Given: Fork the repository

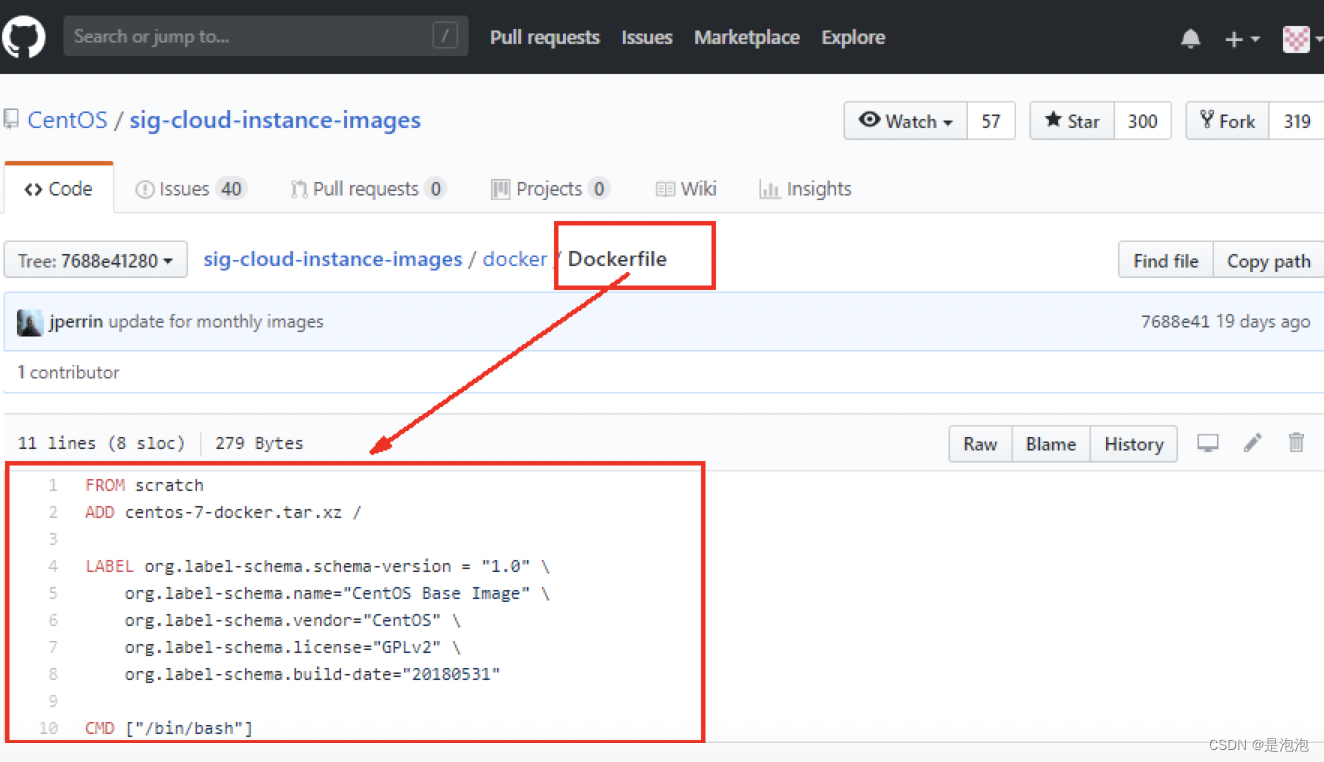Looking at the screenshot, I should click(1227, 121).
